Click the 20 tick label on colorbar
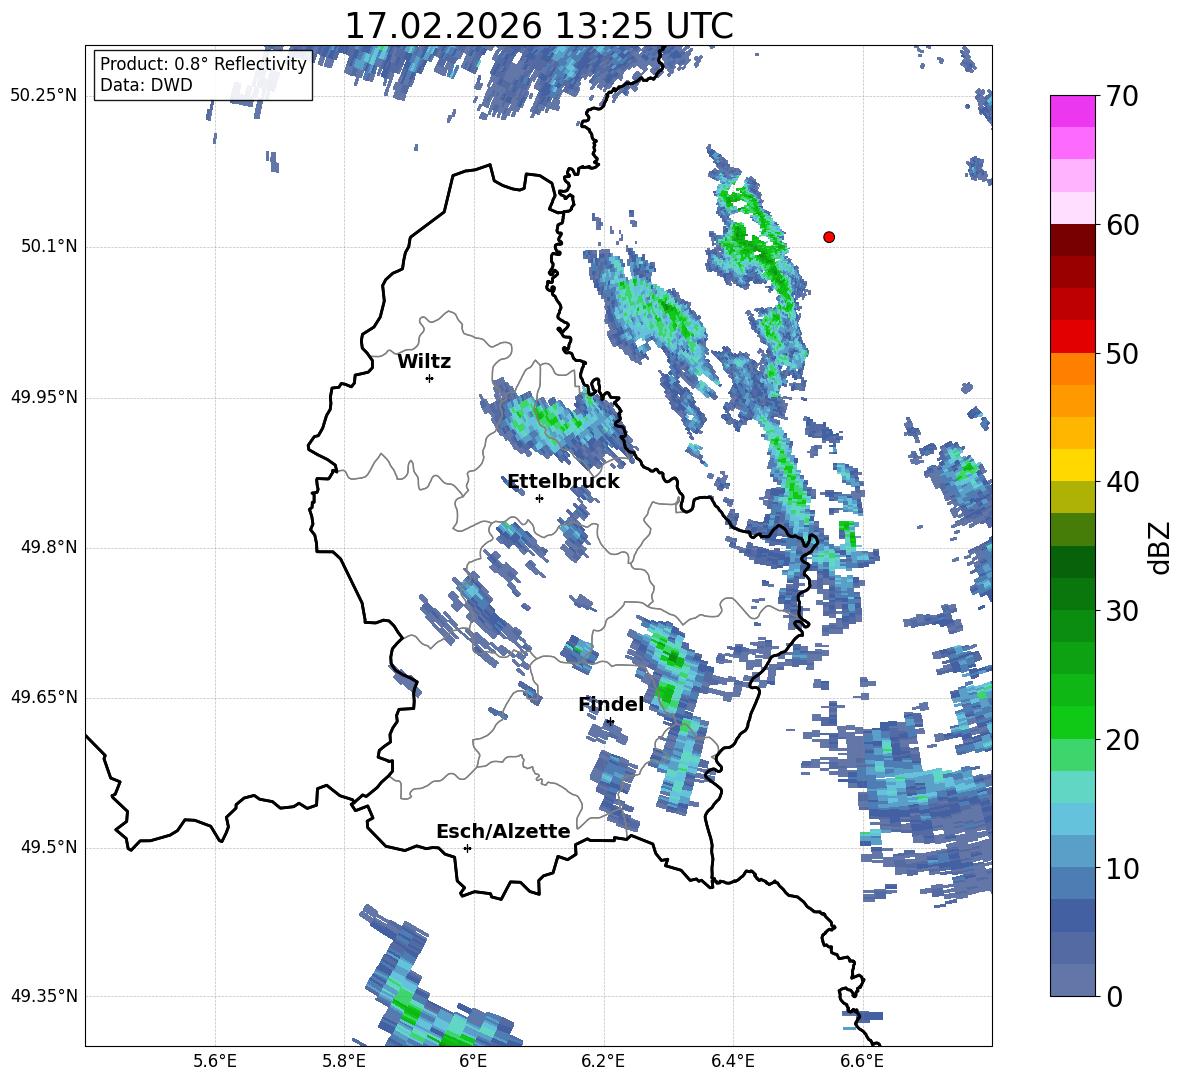This screenshot has height=1081, width=1184. 1121,740
